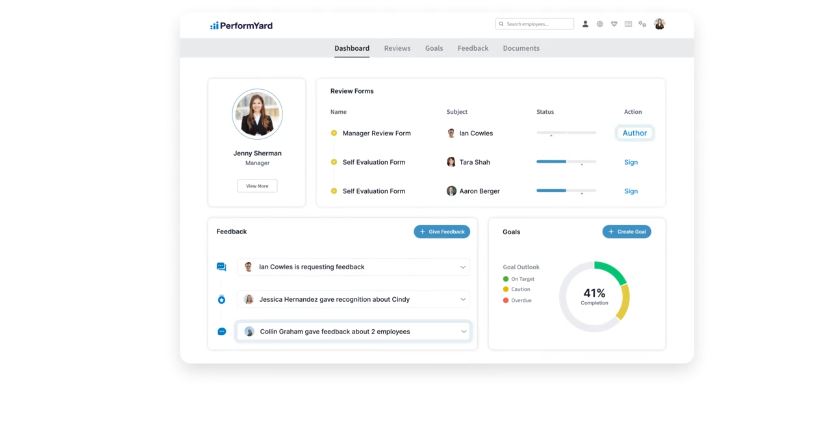The height and width of the screenshot is (433, 830).
Task: Click the Manager Review Form name
Action: 376,133
